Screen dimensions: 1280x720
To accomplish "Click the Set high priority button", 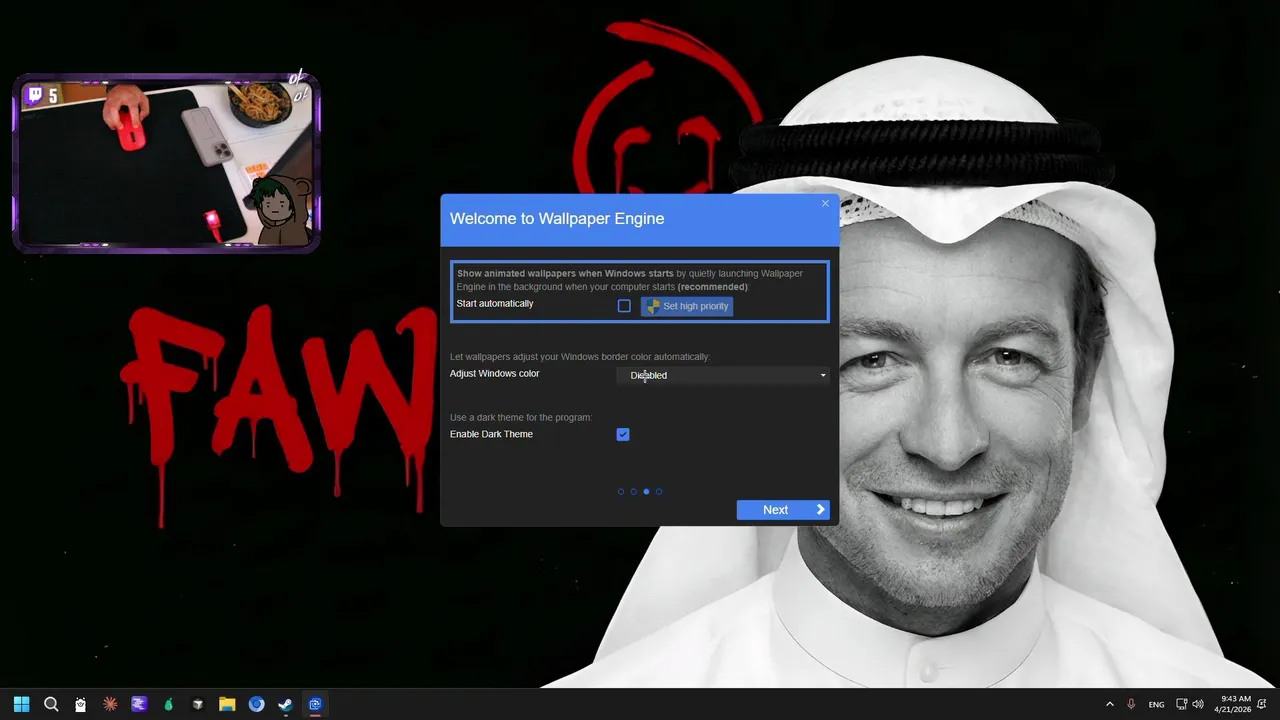I will tap(687, 306).
